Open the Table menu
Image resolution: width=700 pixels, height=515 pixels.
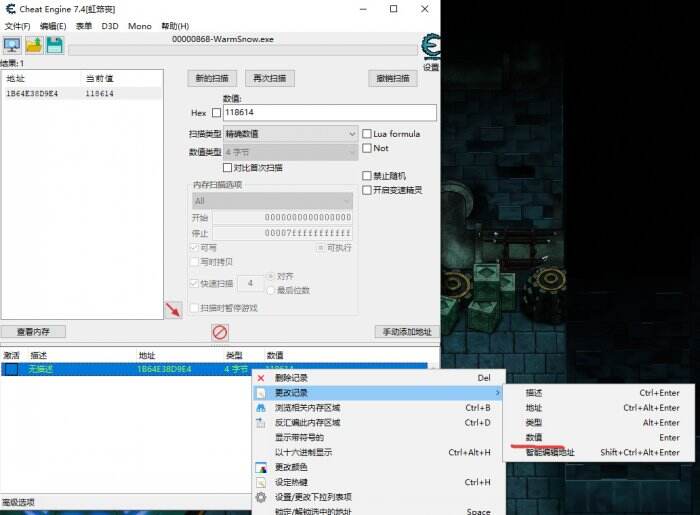click(84, 26)
